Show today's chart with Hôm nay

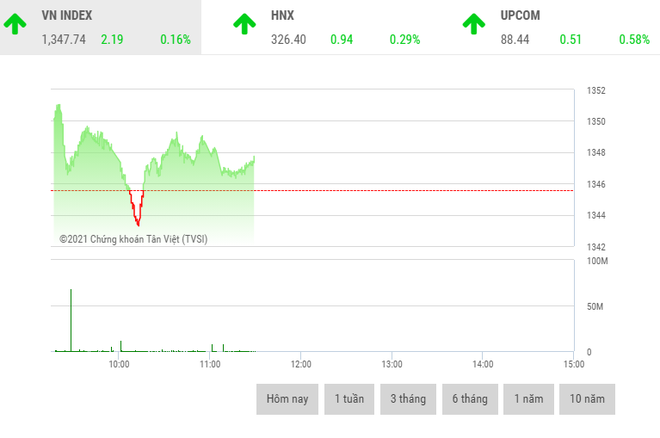pos(288,399)
